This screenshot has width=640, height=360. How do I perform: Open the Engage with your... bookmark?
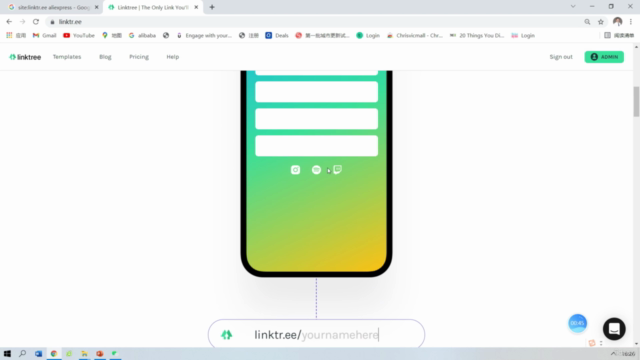204,36
